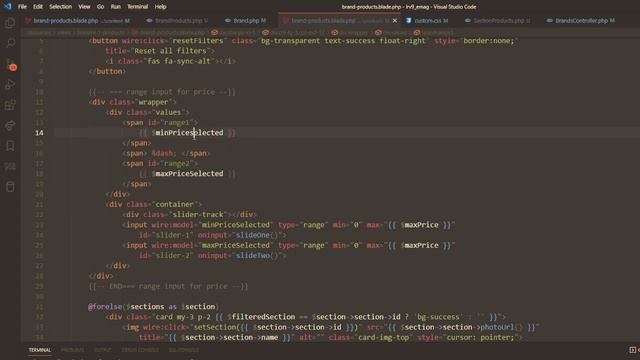
Task: Click the 'cursor: pointer;' style string
Action: tap(480, 337)
